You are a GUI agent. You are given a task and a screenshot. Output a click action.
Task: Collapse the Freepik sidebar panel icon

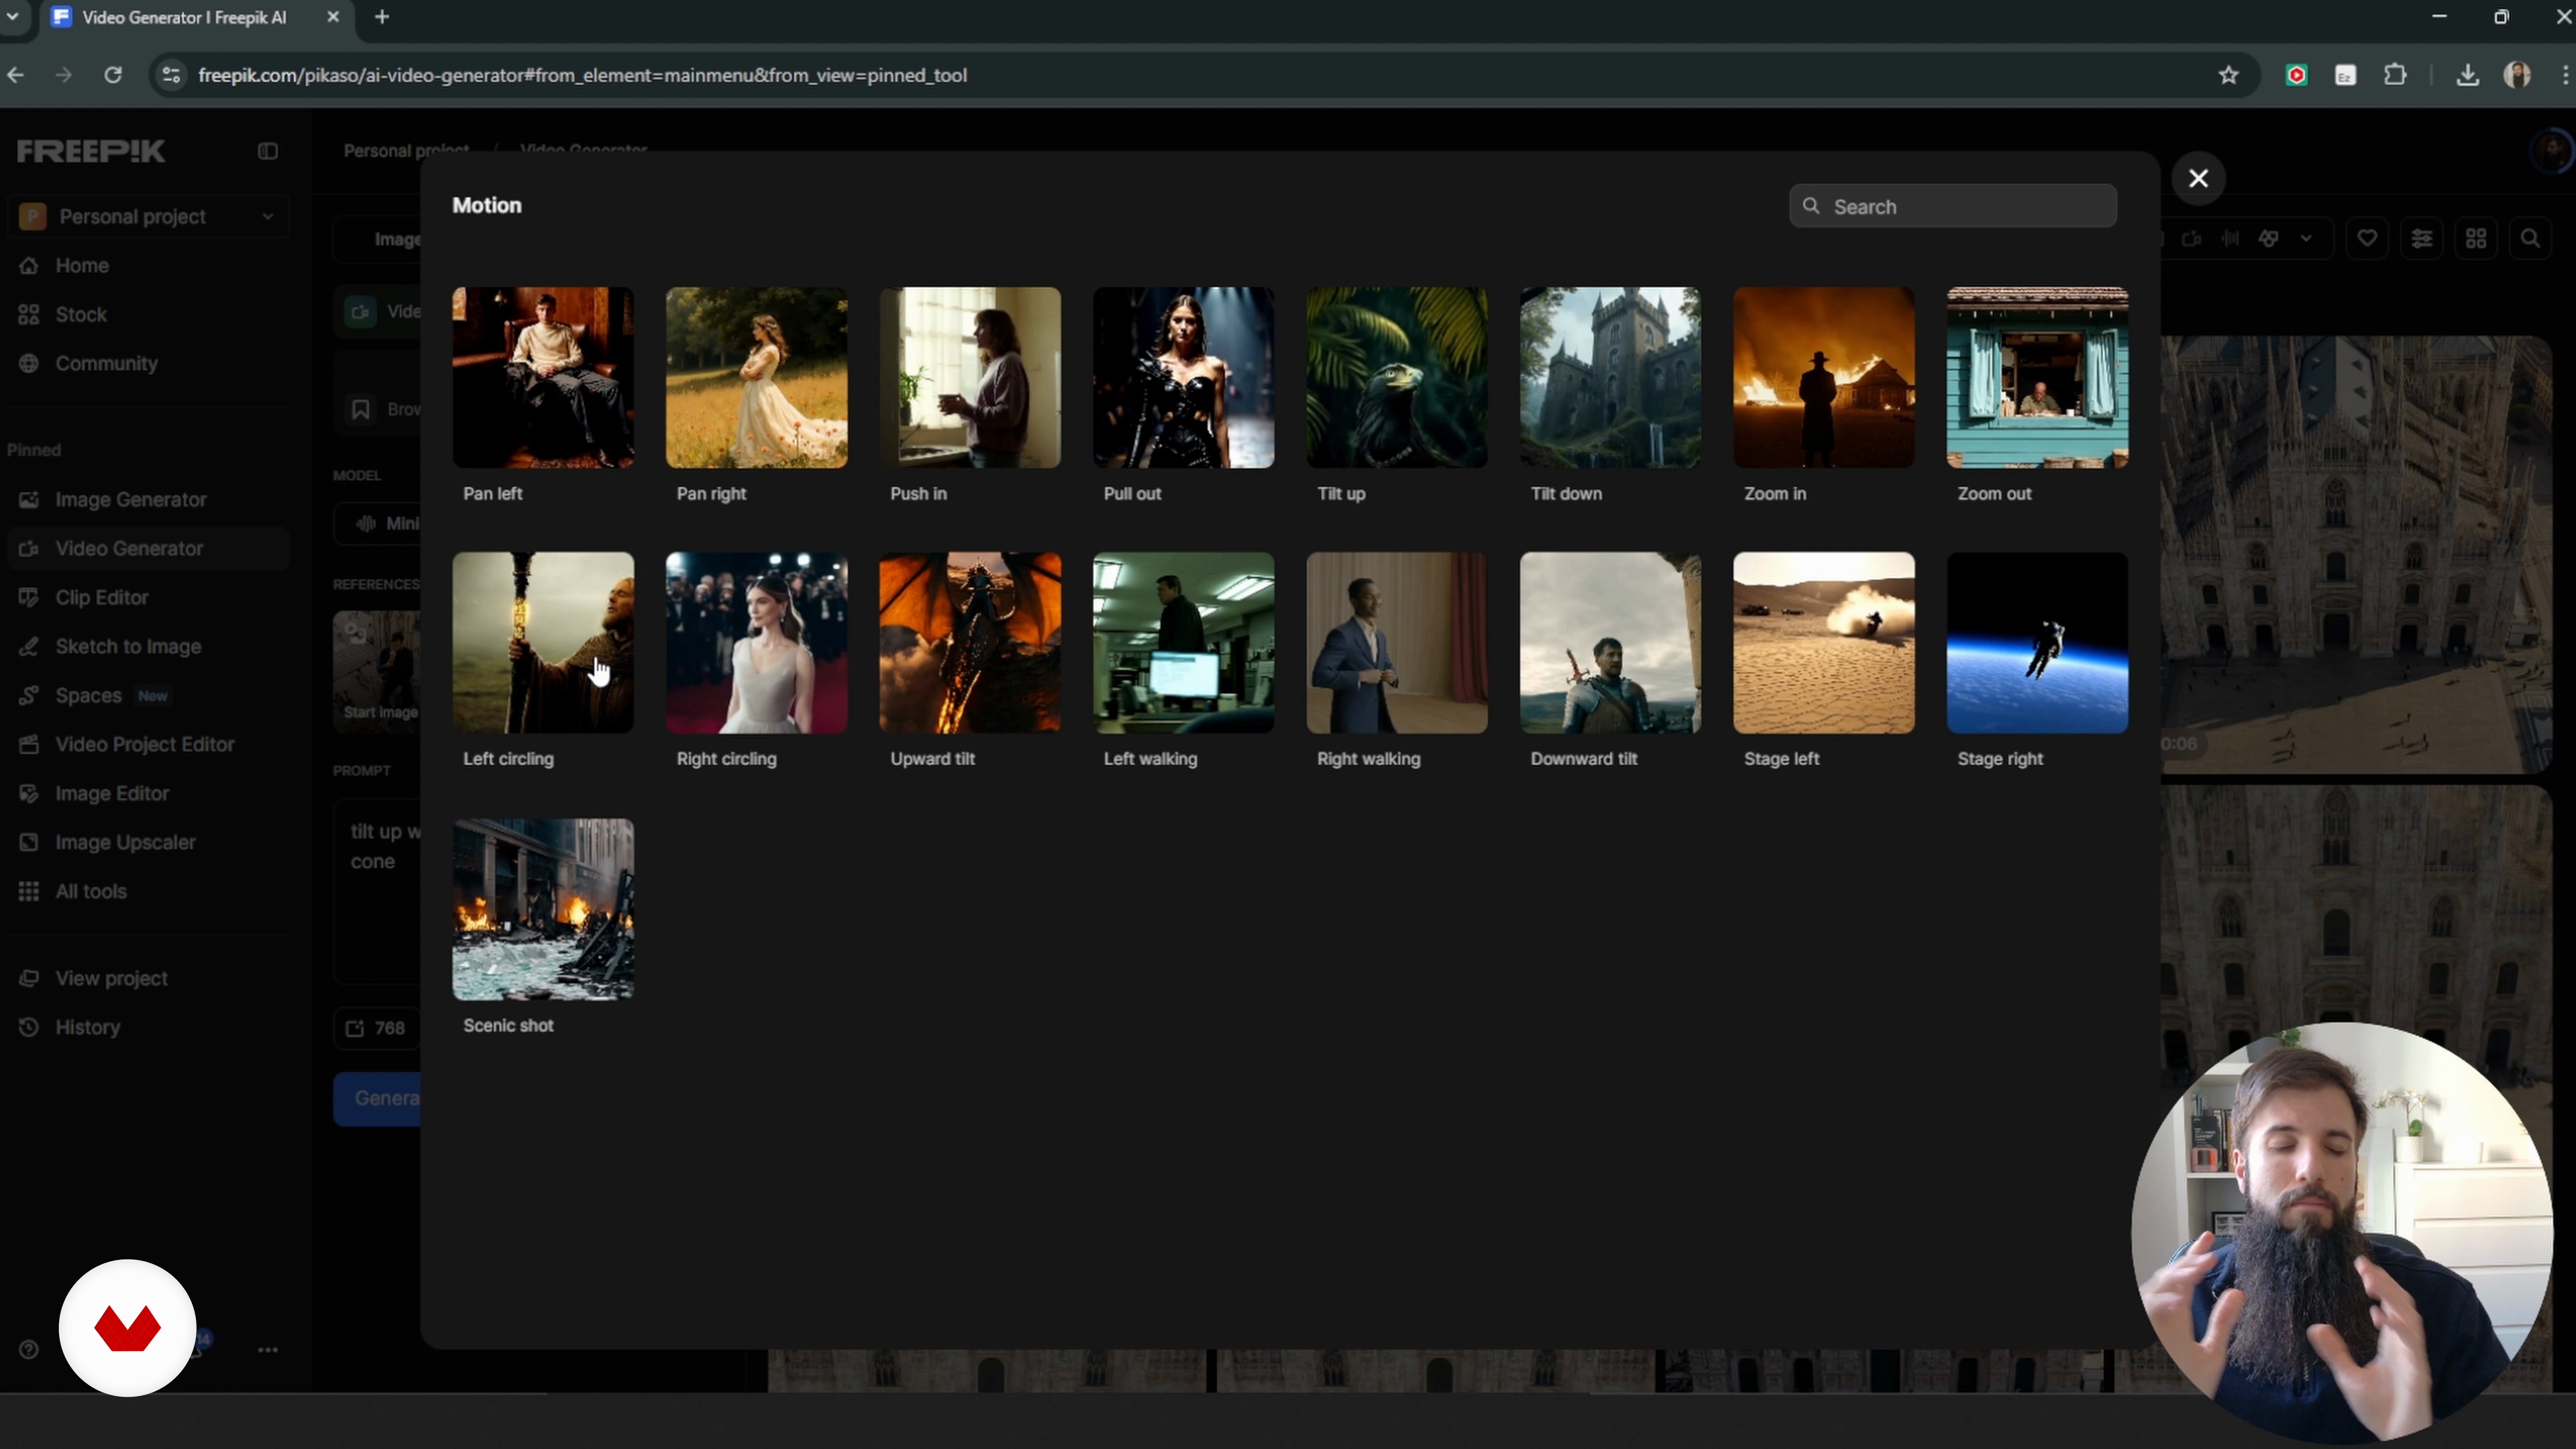click(x=267, y=151)
